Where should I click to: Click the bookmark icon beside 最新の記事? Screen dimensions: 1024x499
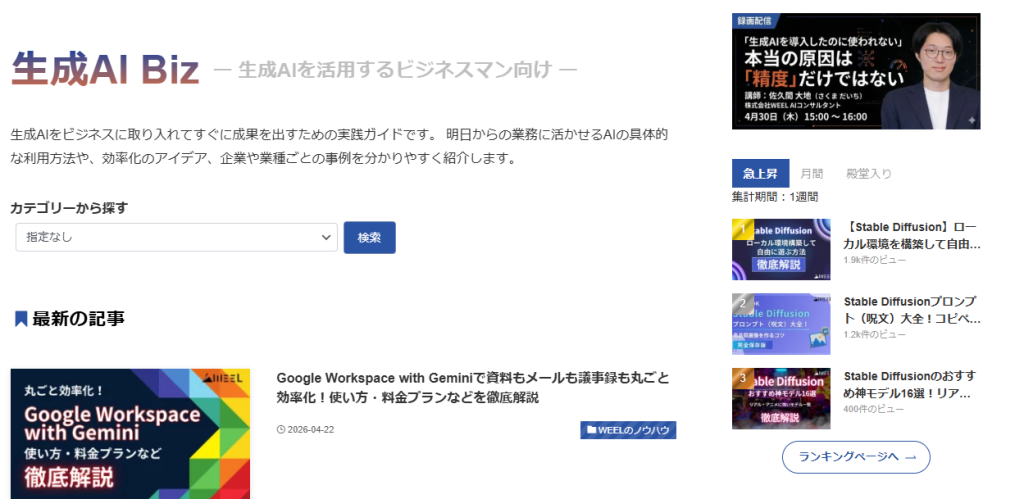point(21,319)
